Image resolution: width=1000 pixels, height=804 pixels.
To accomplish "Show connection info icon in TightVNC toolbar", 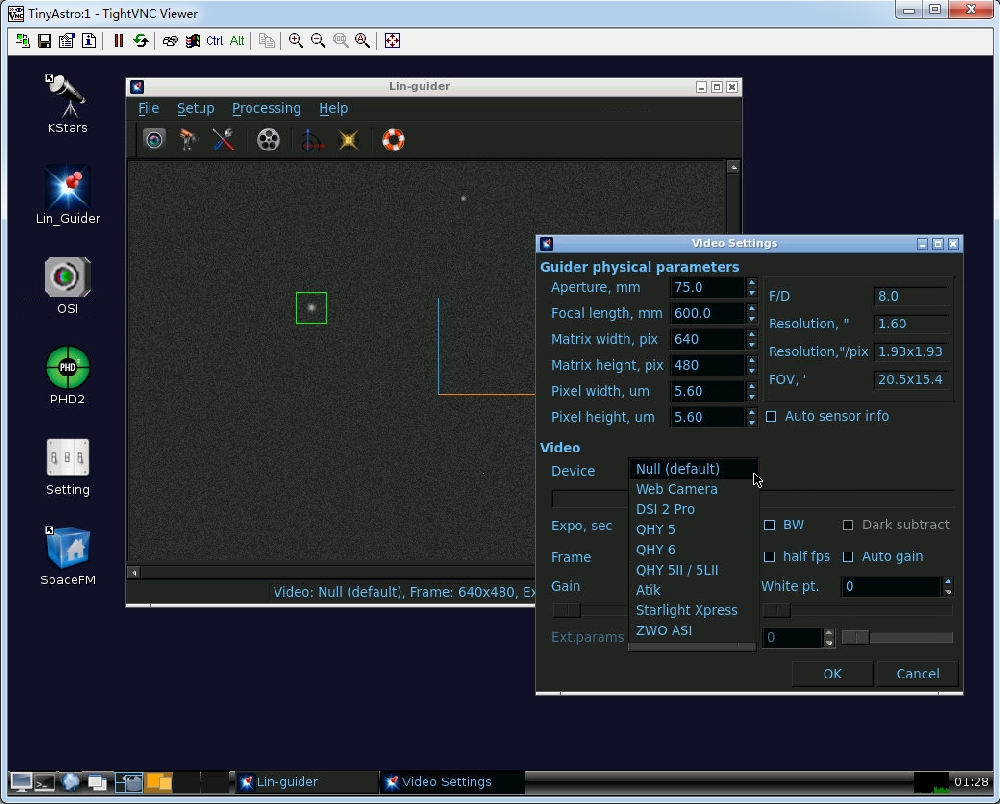I will click(x=89, y=41).
